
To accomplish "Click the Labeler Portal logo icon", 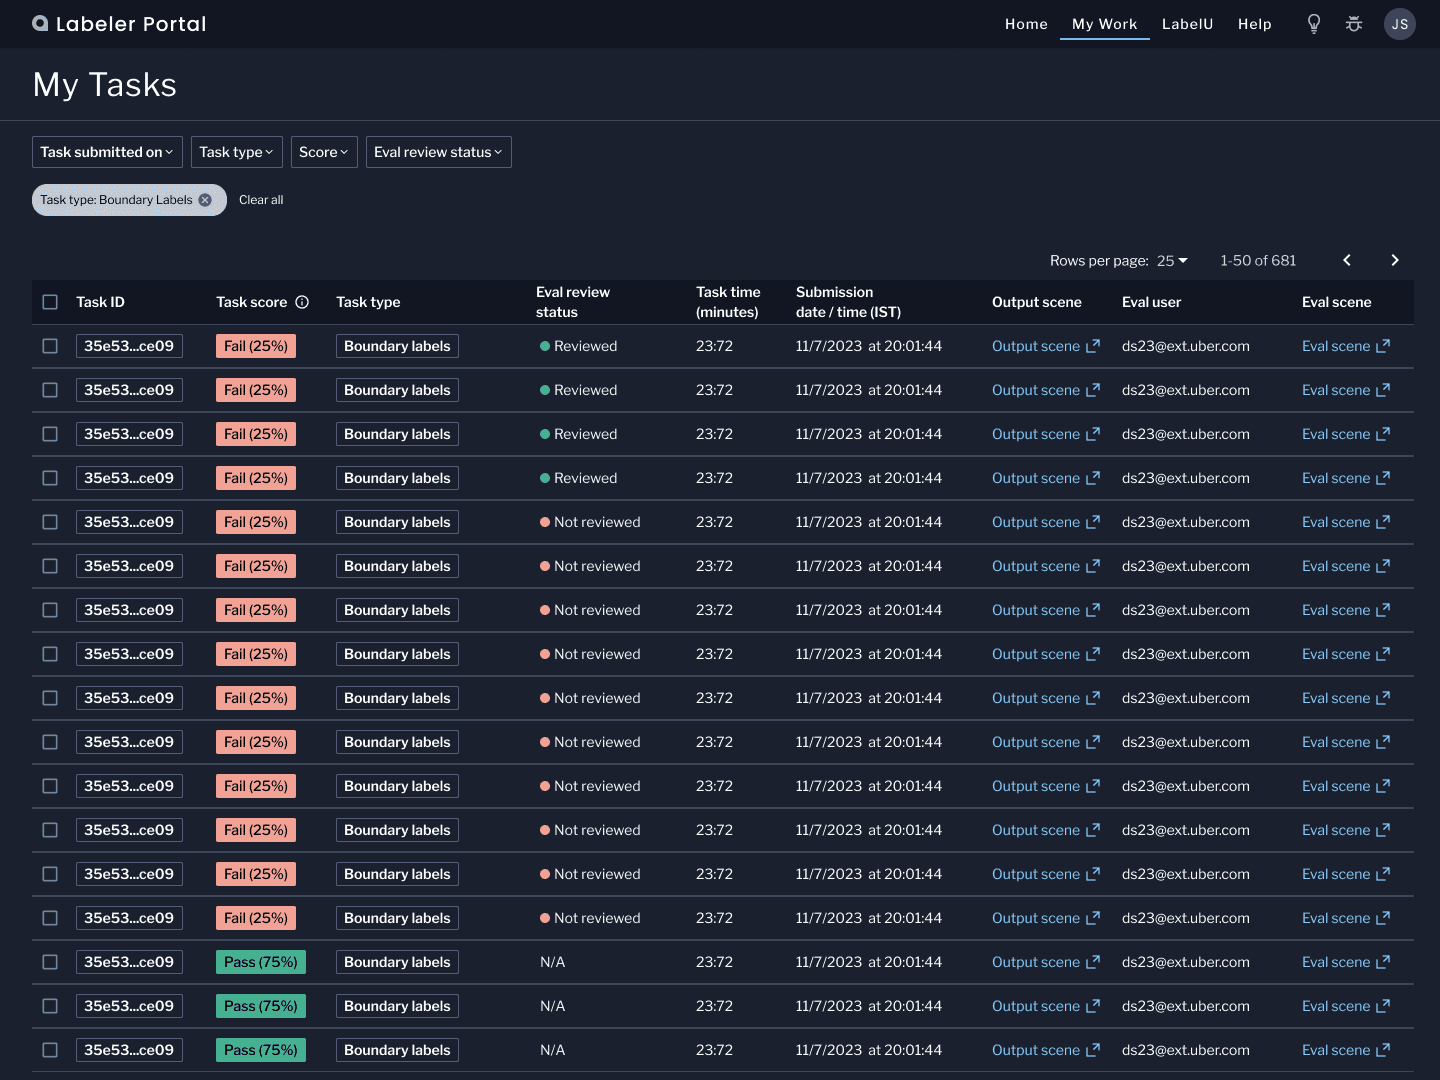I will (x=40, y=23).
